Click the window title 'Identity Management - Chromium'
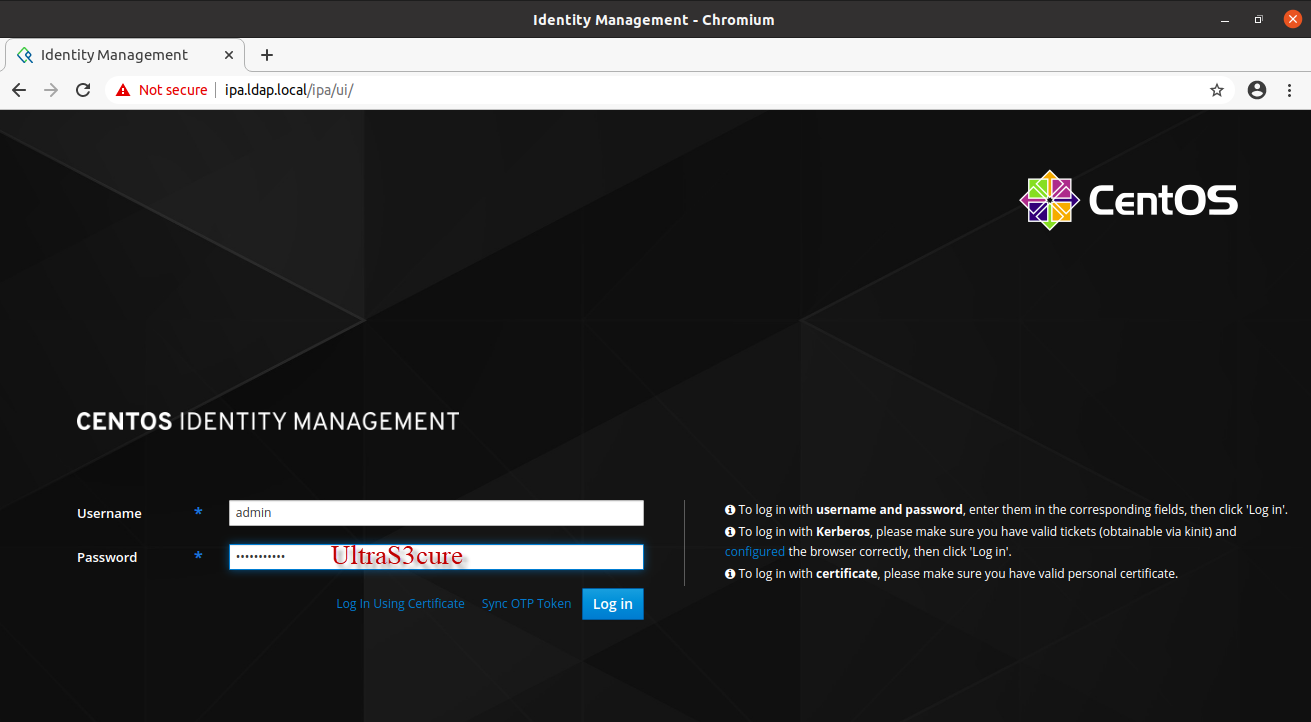Screen dimensions: 1311x722 [x=654, y=19]
